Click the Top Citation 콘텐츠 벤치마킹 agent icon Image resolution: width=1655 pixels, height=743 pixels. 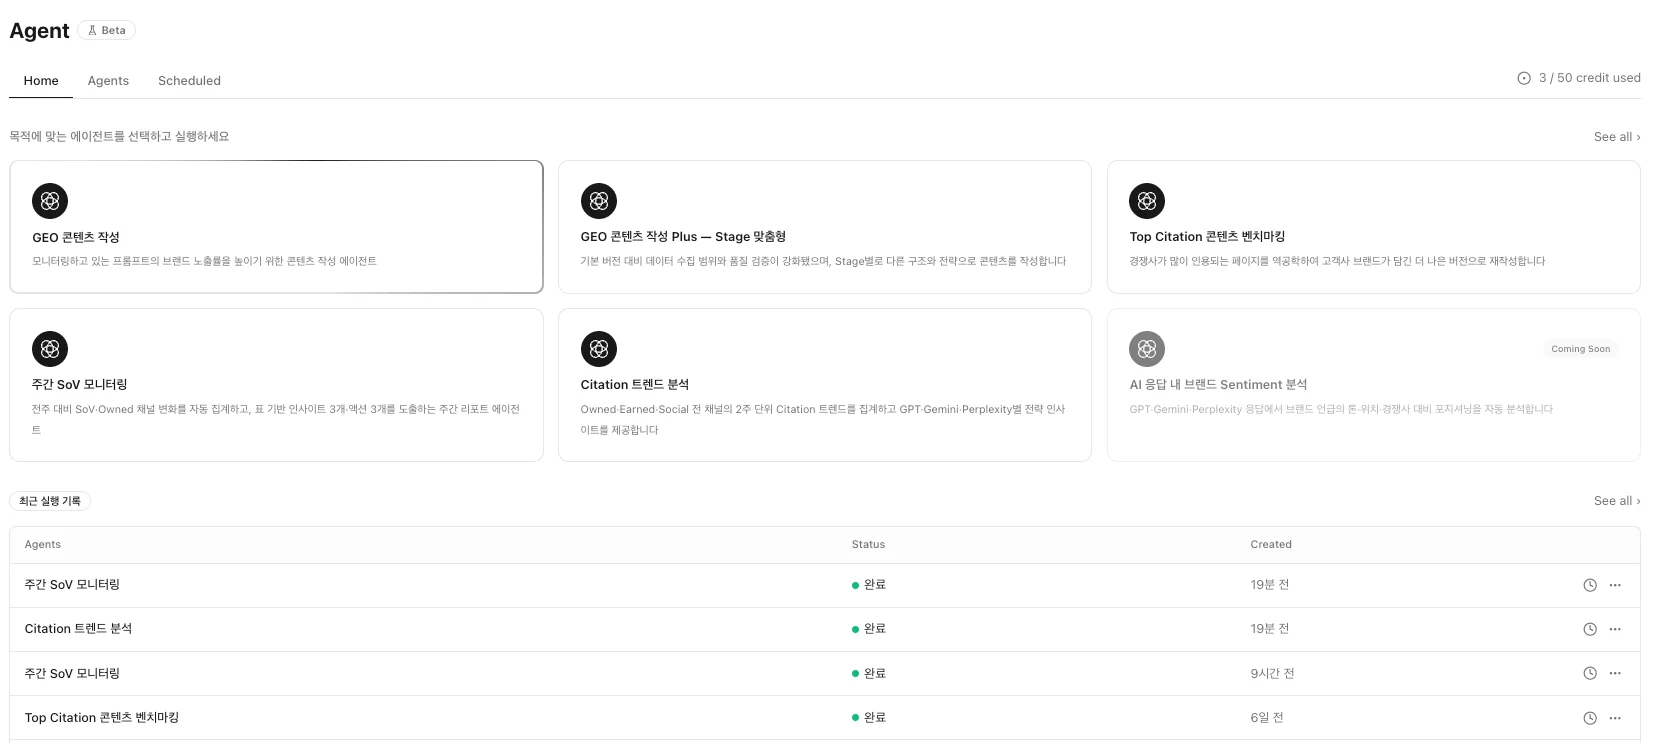[x=1147, y=201]
